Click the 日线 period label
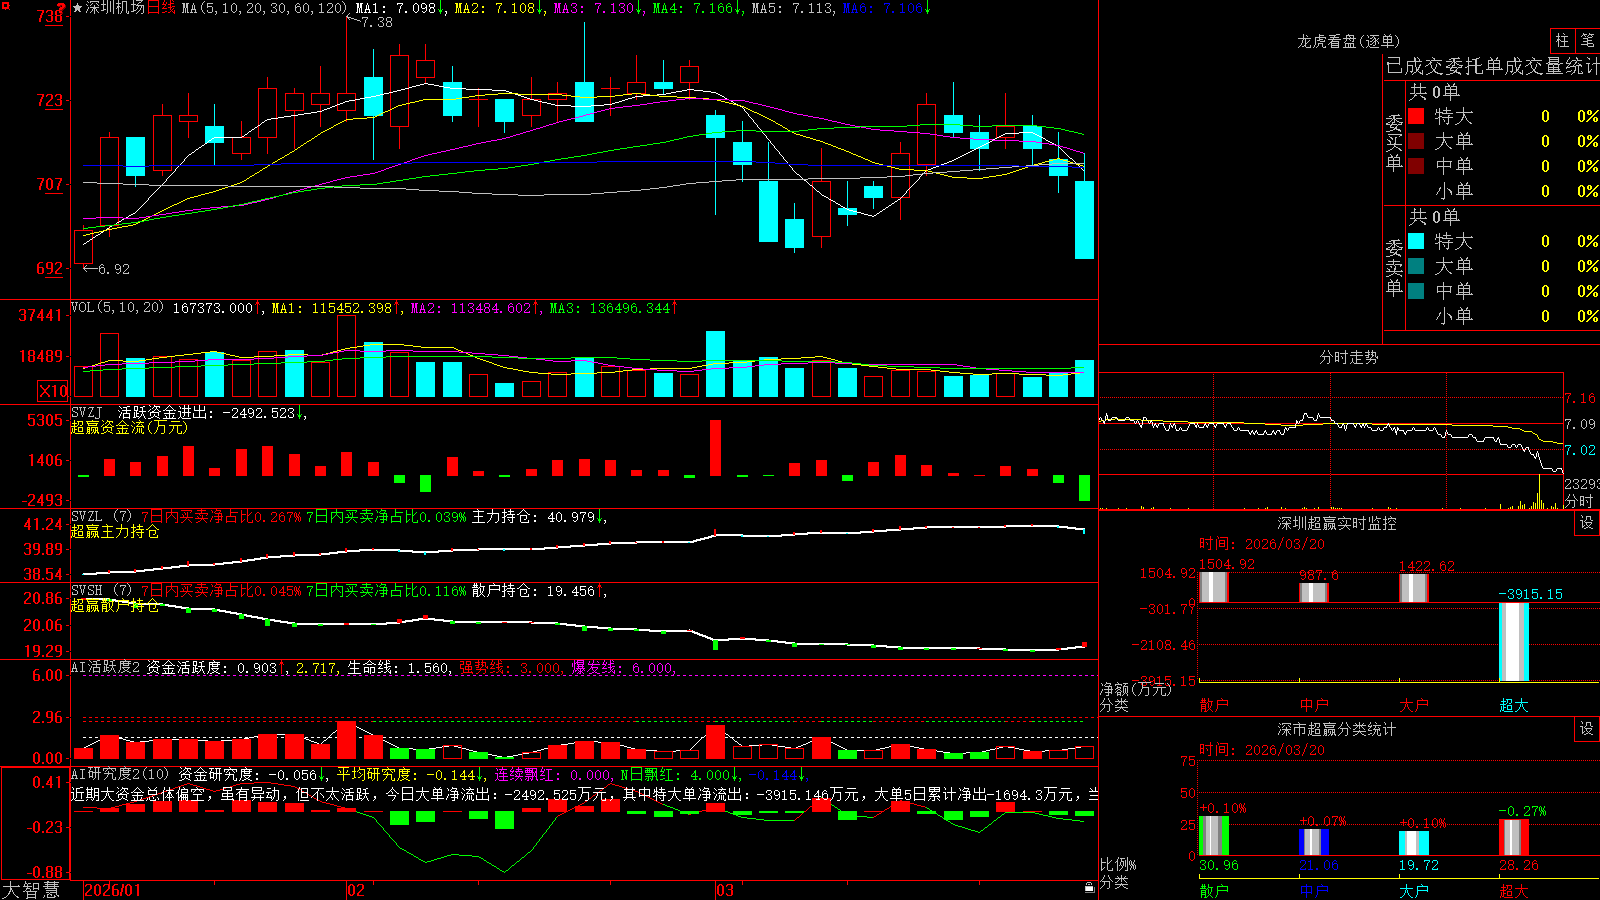Screen dimensions: 1600x900 click(x=161, y=8)
